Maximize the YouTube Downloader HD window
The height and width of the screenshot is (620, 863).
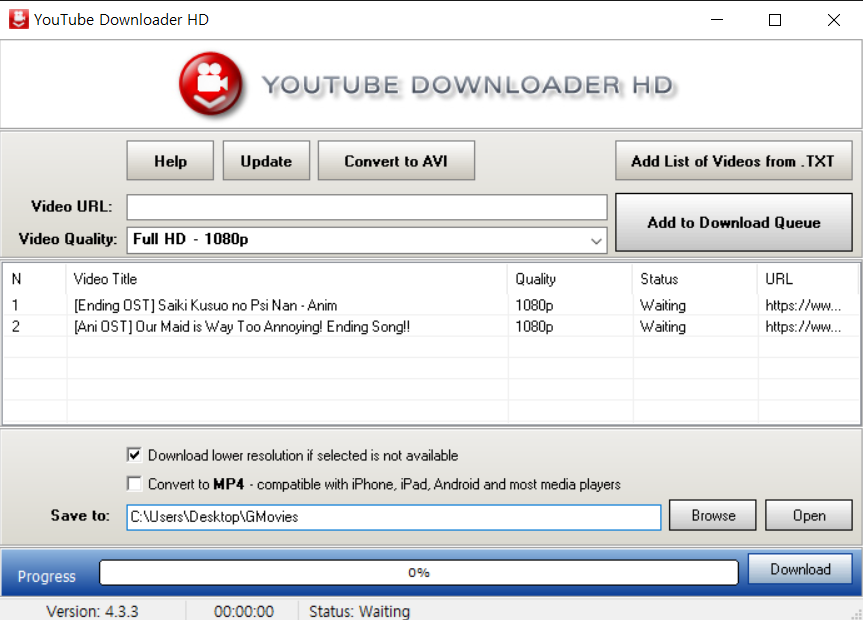click(775, 20)
